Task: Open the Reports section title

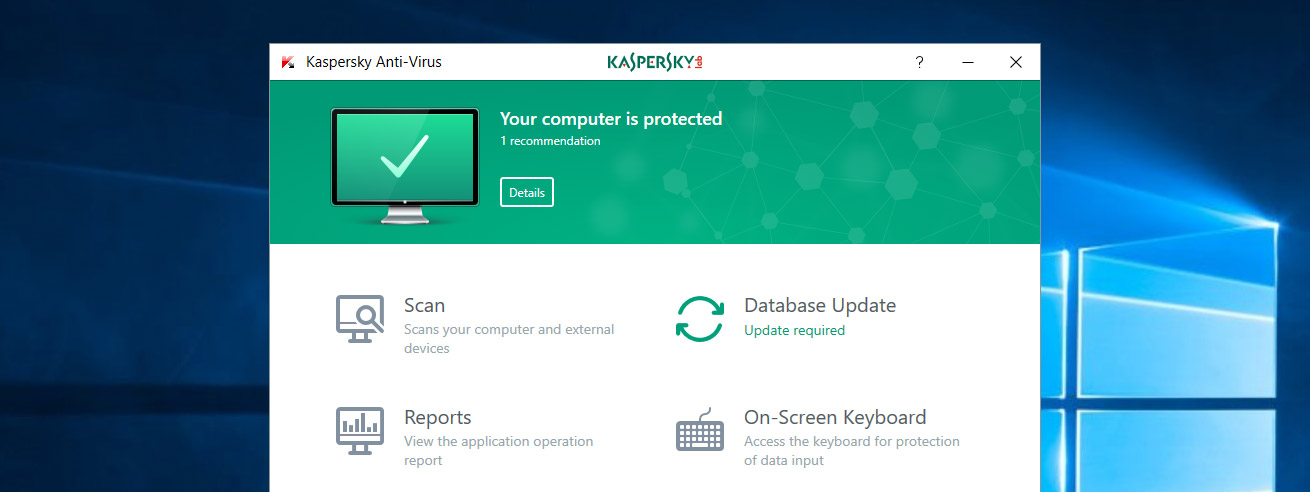Action: (x=437, y=417)
